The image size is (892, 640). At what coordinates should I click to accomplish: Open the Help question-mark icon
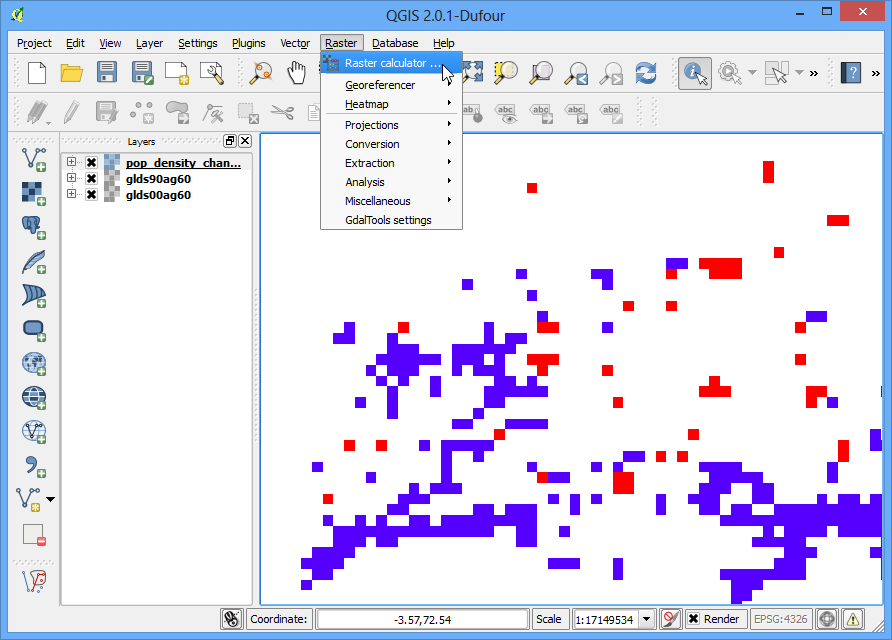tap(851, 73)
